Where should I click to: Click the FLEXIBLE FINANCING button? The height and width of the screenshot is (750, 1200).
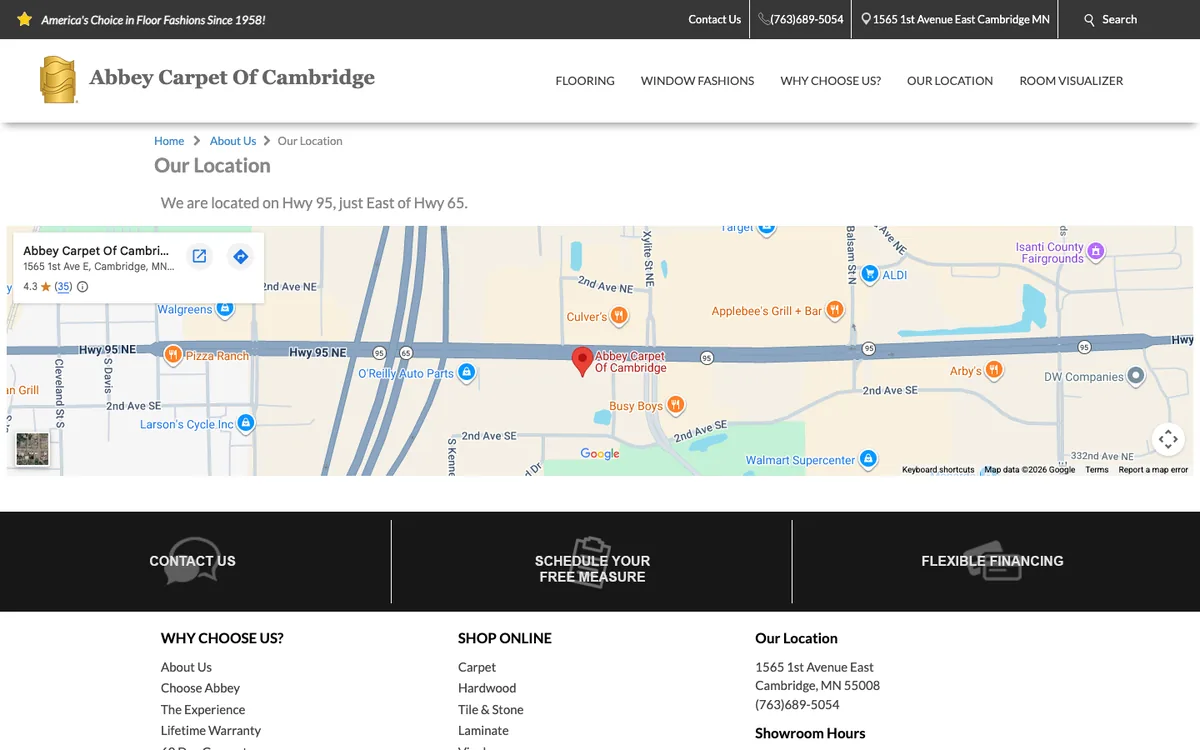(992, 561)
